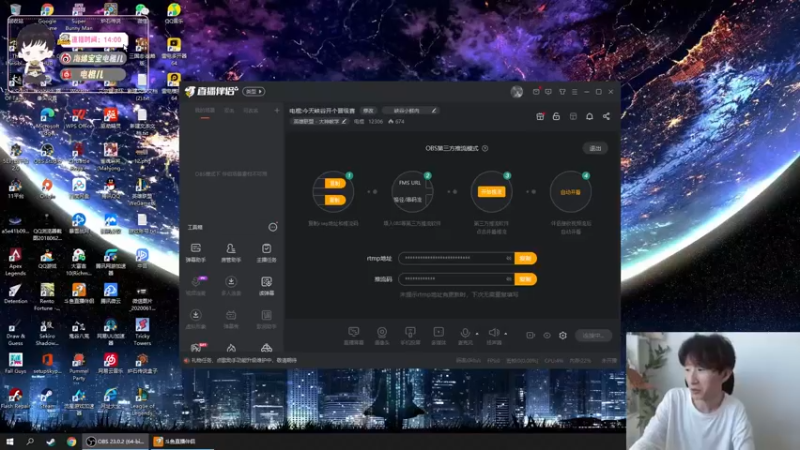This screenshot has width=800, height=450.
Task: Click the masked stream key field
Action: pos(456,279)
